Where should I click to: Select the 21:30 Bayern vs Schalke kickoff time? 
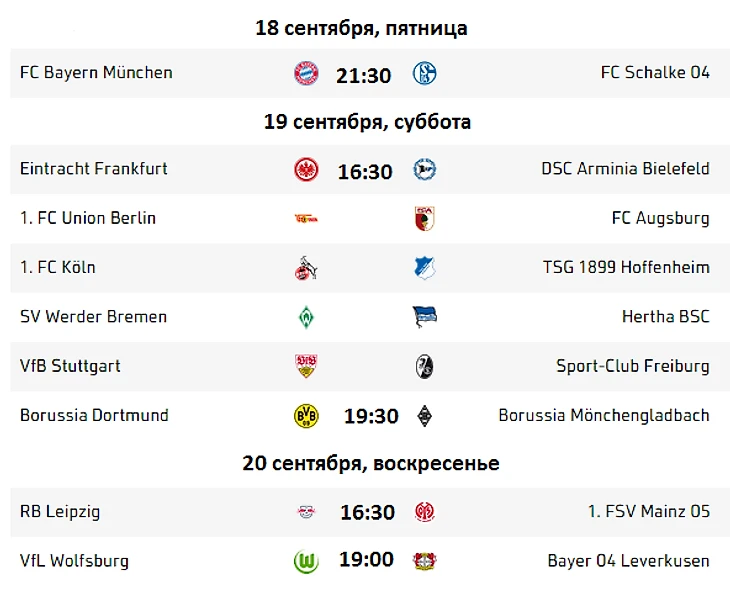coord(364,75)
